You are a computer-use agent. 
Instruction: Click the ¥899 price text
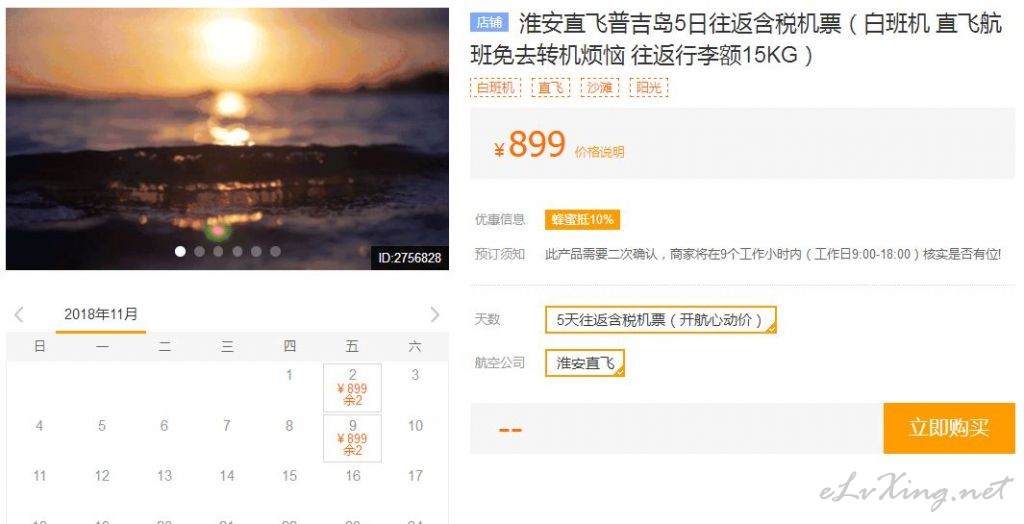click(530, 145)
